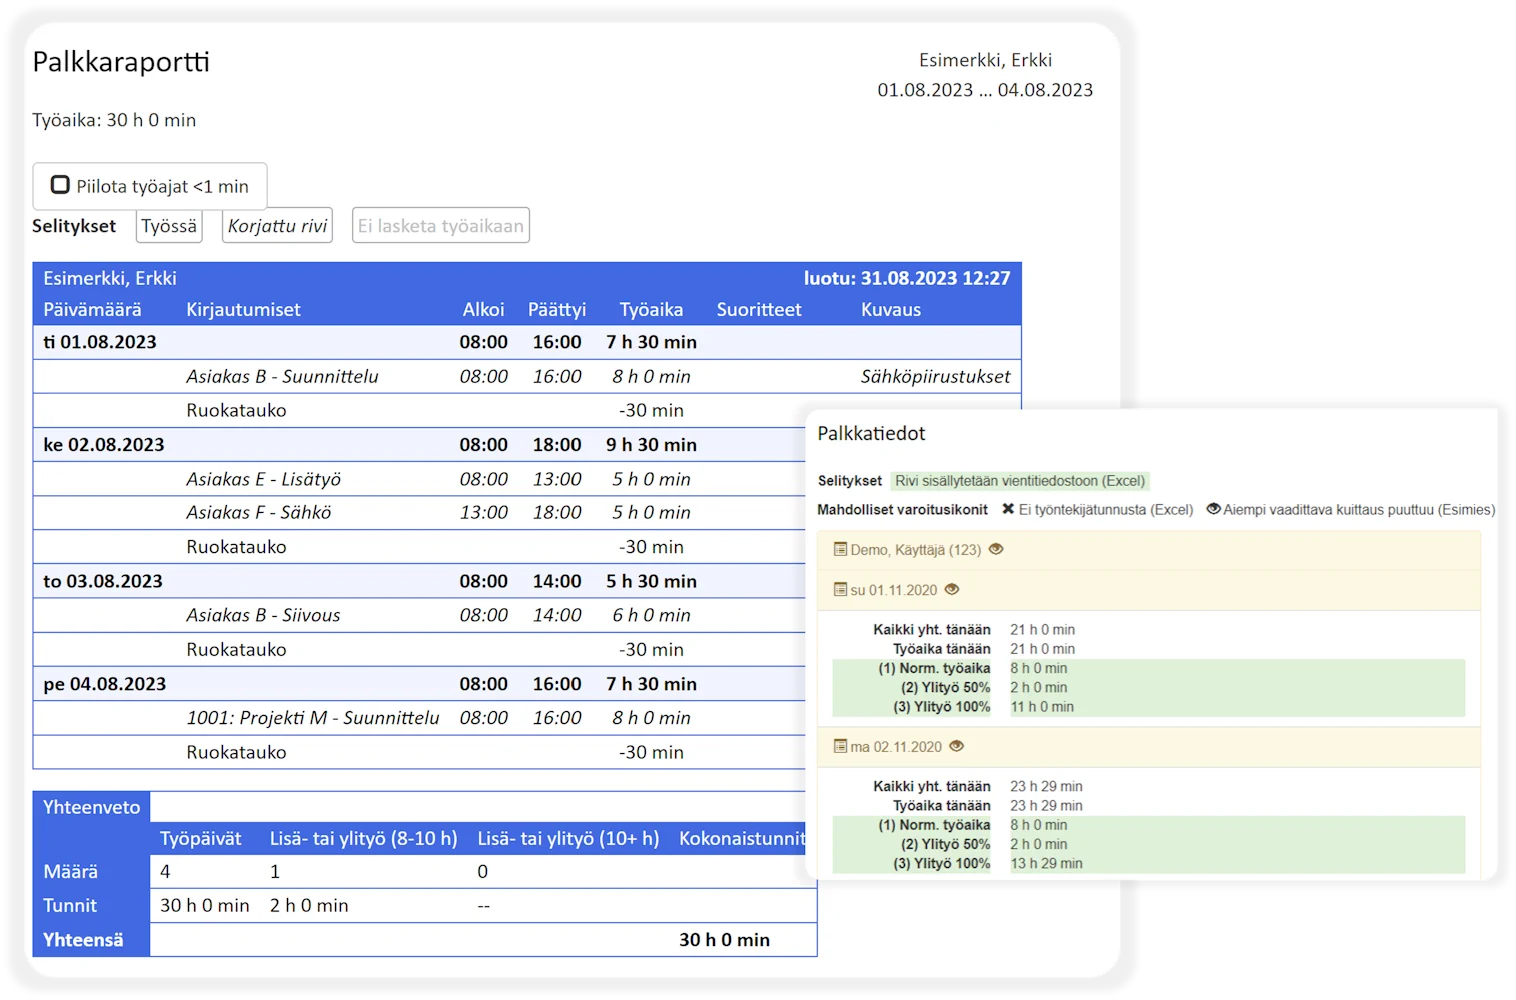
Task: Click list icon before ma 02.11.2020
Action: coord(840,747)
